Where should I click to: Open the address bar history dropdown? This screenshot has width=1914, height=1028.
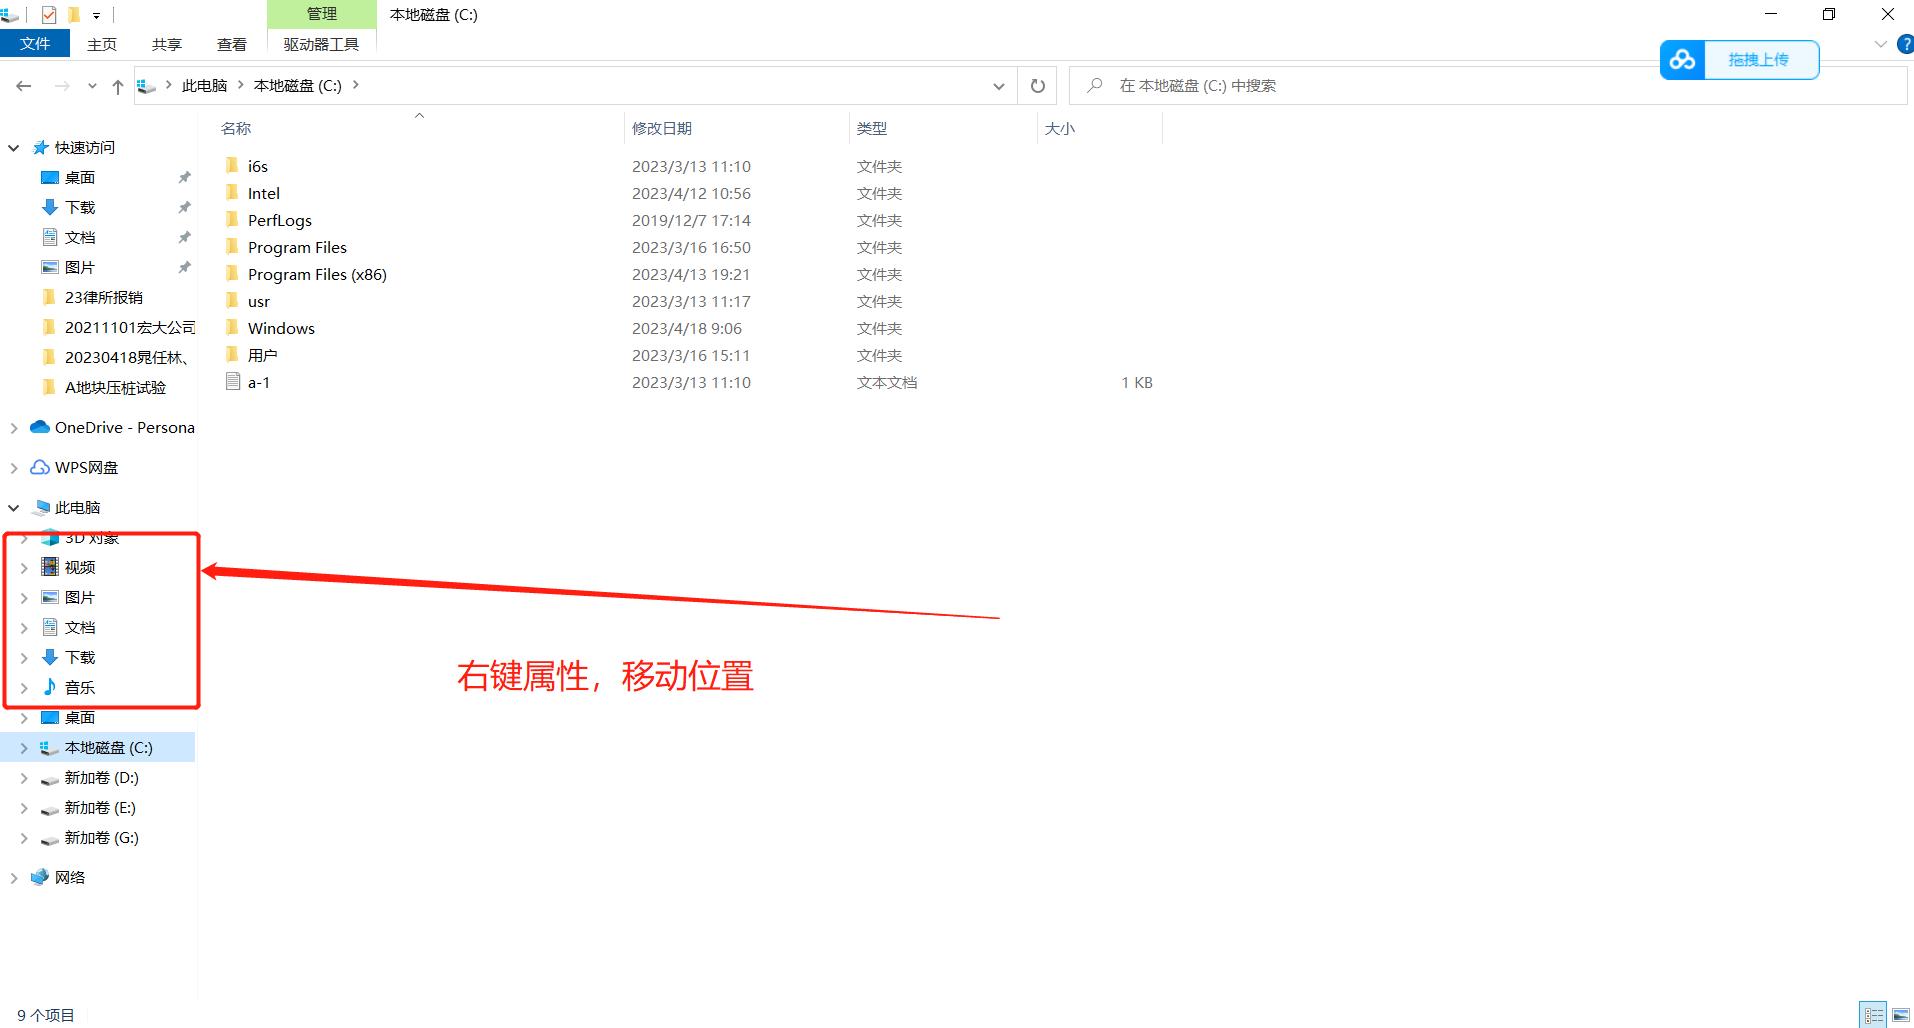click(x=997, y=86)
